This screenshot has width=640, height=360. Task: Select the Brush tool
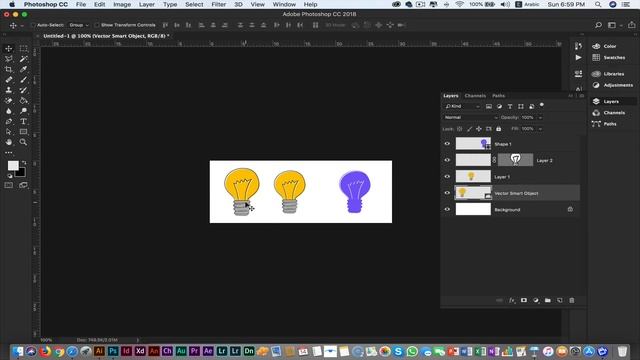(x=23, y=80)
